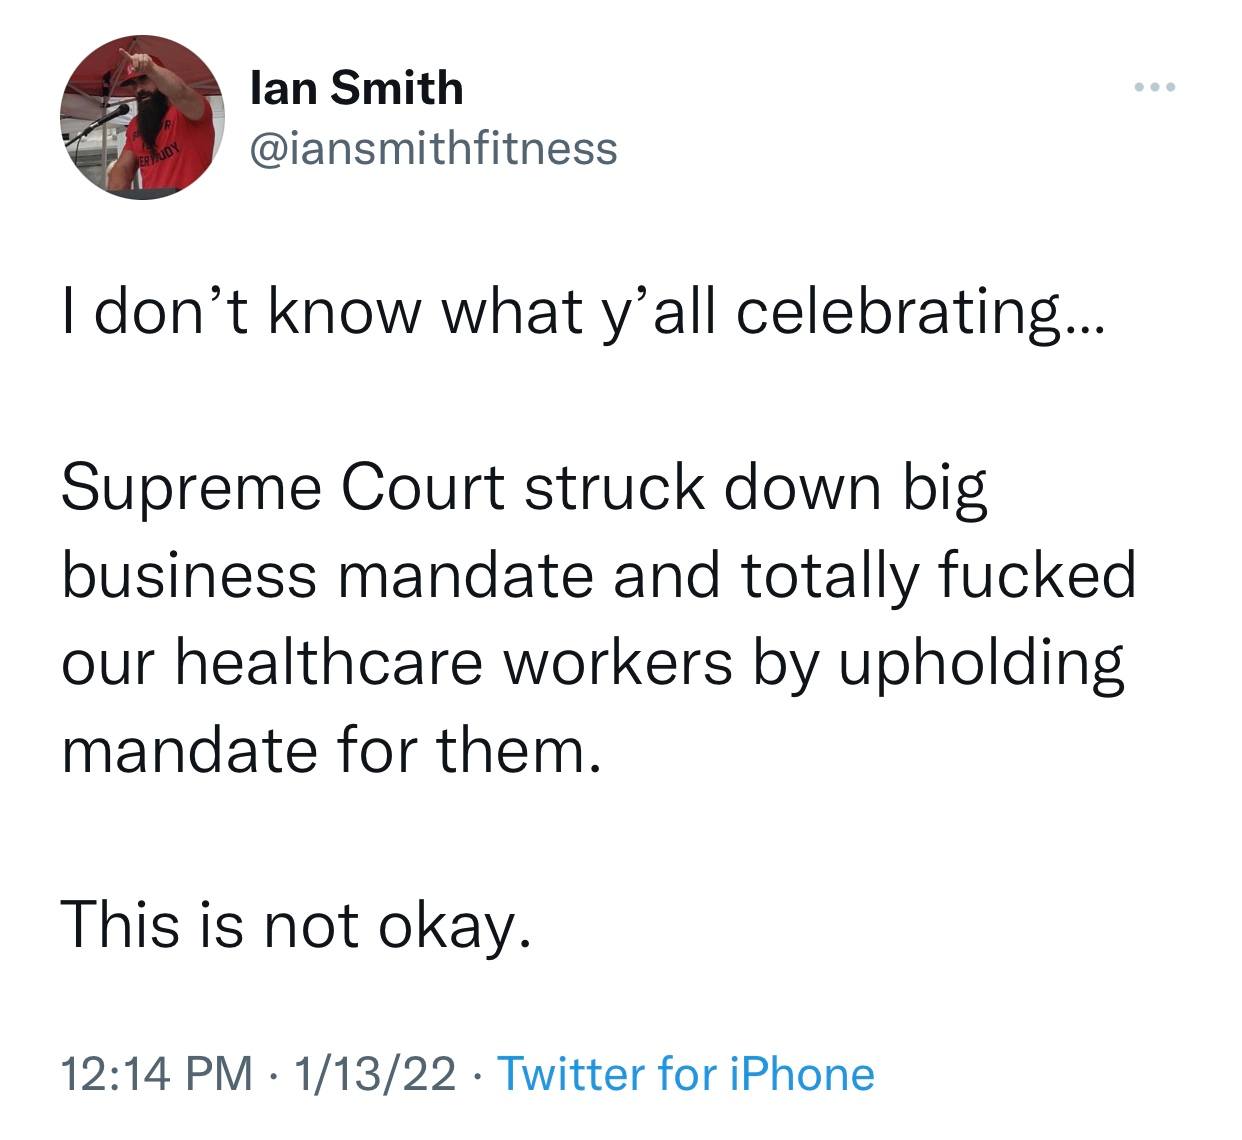
Task: Click the microphone in the profile picture
Action: pos(106,116)
